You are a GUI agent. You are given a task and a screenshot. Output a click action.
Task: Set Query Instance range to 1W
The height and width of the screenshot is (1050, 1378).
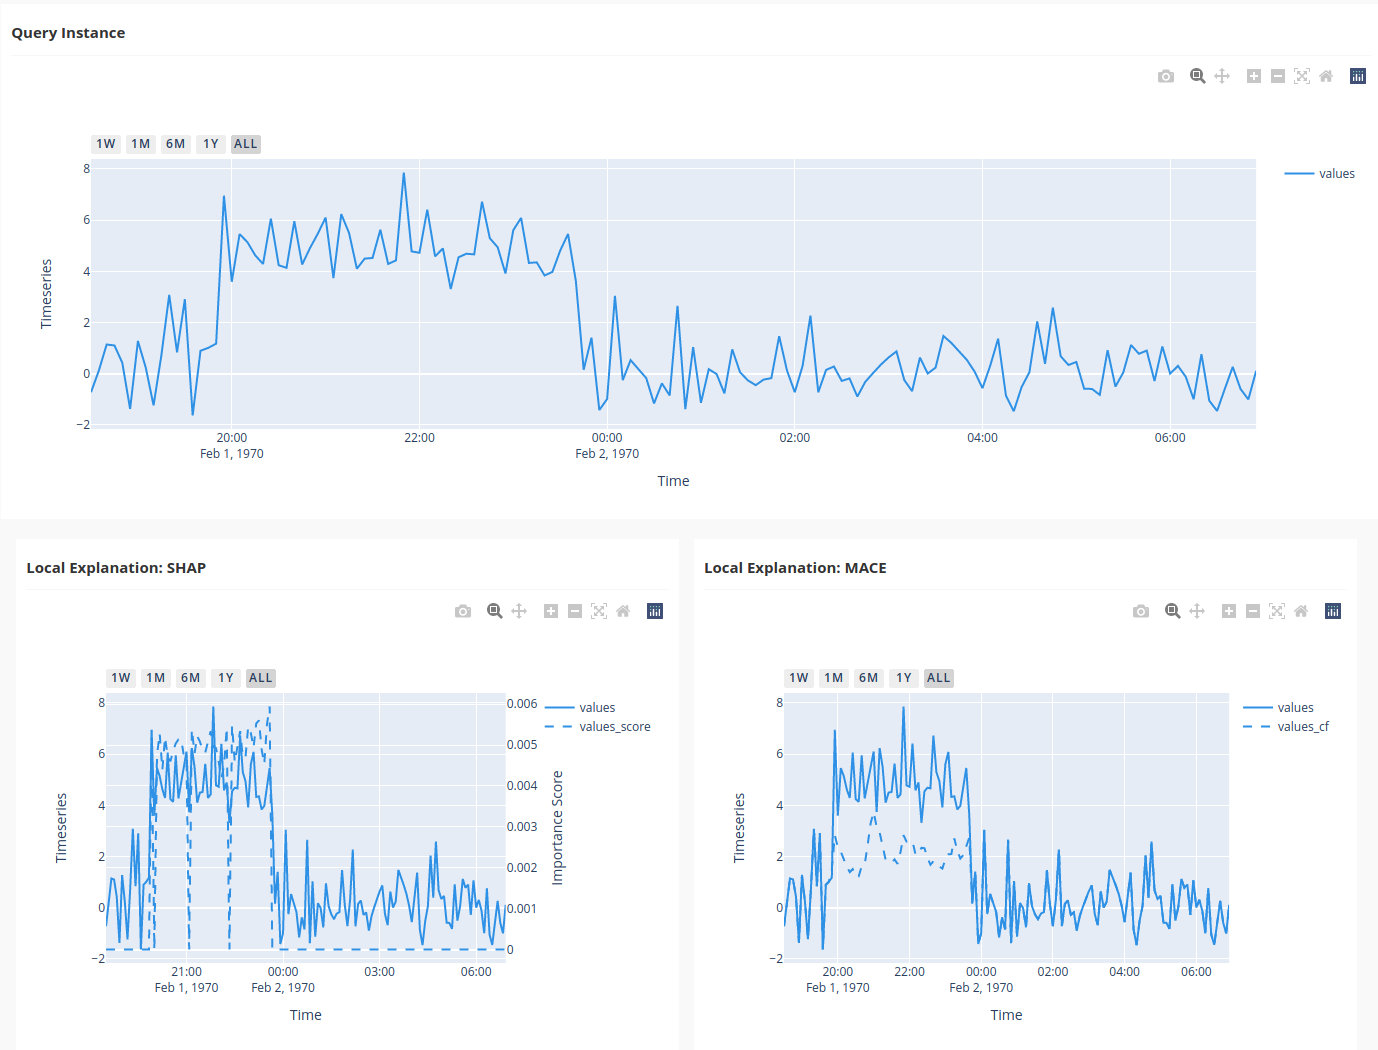[106, 144]
